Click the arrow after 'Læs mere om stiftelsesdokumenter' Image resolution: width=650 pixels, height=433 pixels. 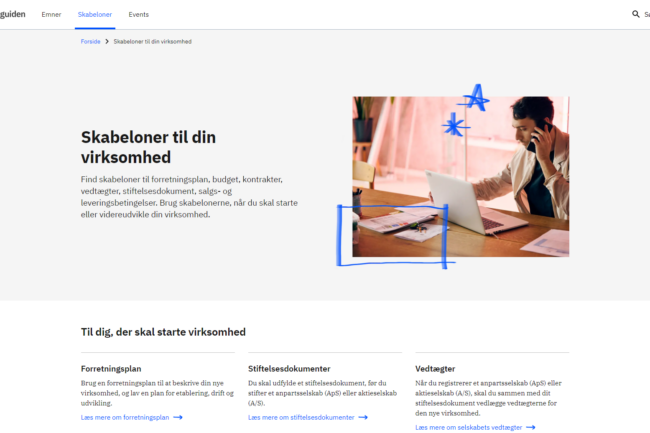point(362,416)
